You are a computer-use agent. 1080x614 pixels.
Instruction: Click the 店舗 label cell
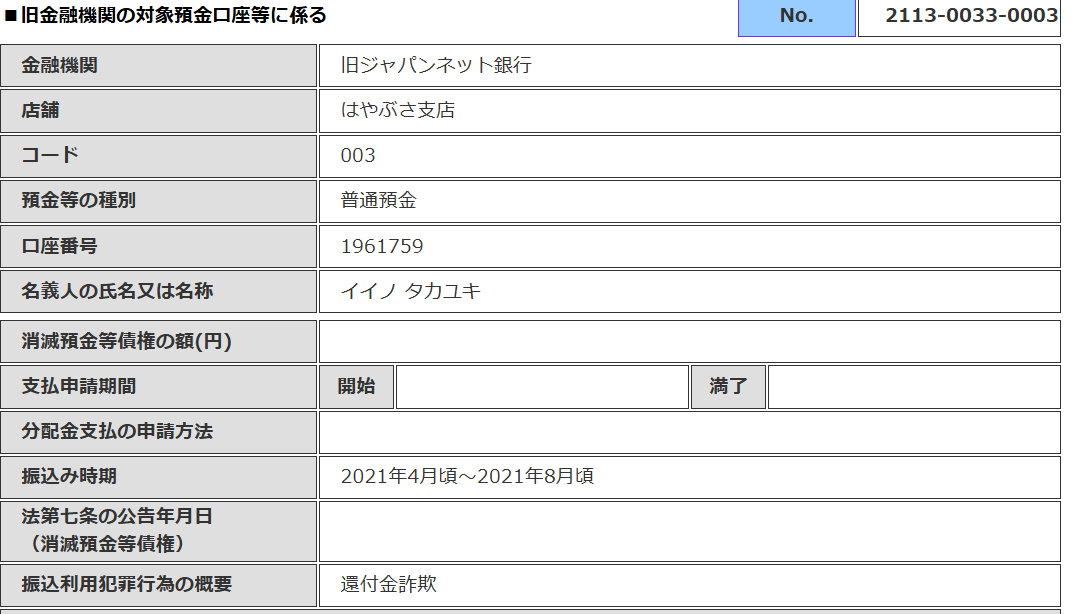[x=158, y=111]
